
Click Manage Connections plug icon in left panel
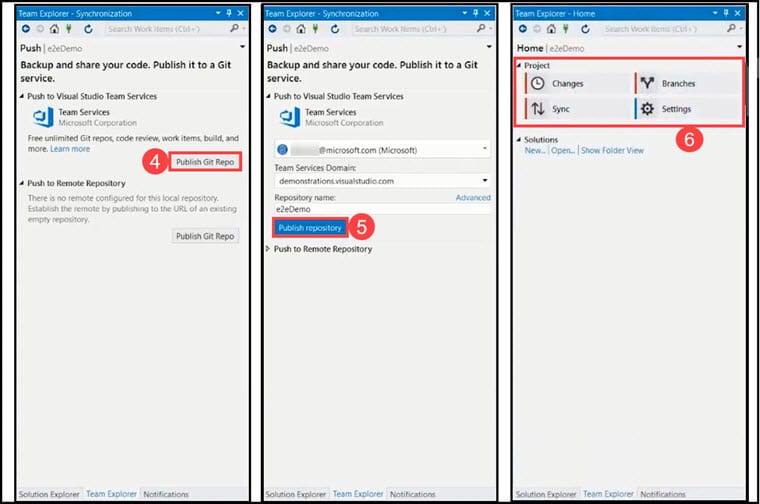tap(69, 29)
